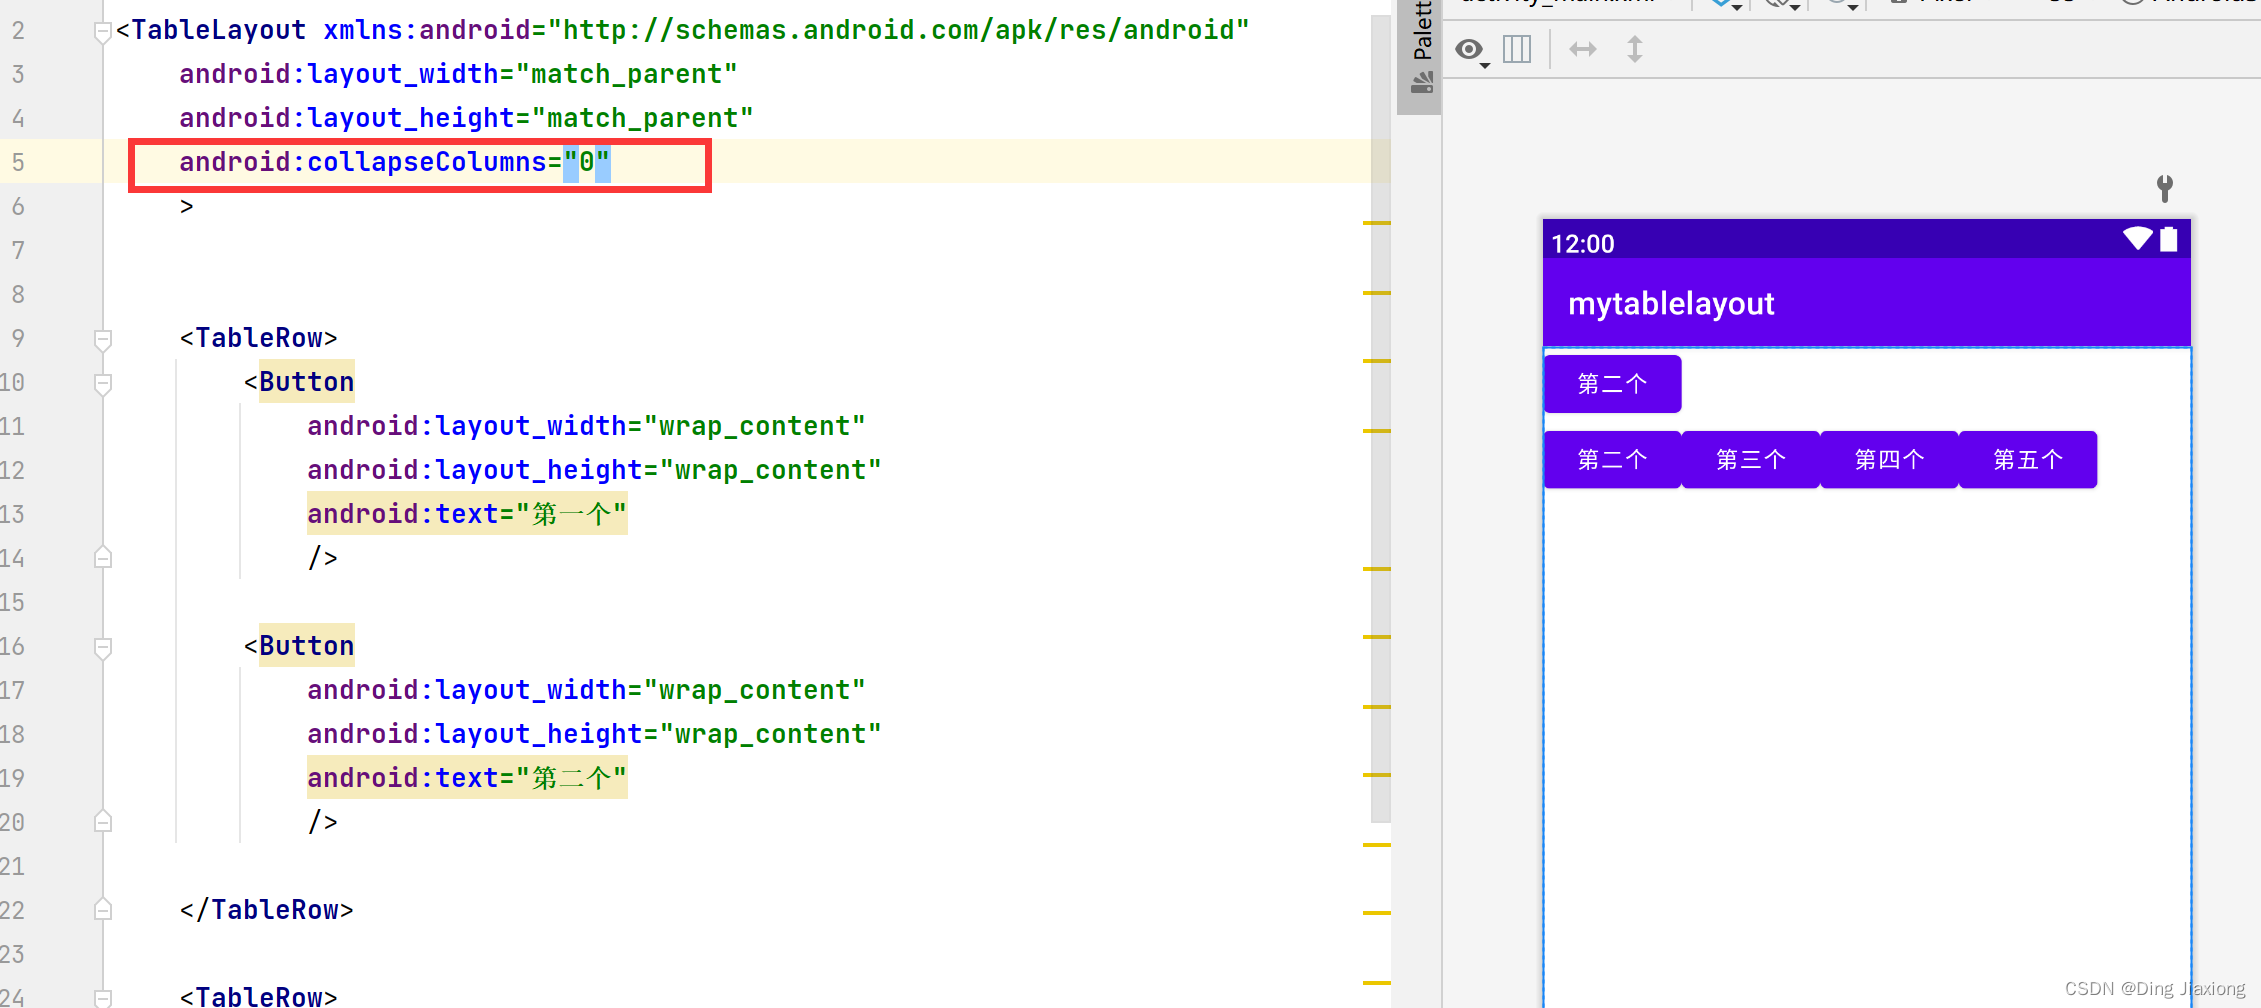Click layout_height="wrap_content" on line 18
2261x1008 pixels.
595,734
